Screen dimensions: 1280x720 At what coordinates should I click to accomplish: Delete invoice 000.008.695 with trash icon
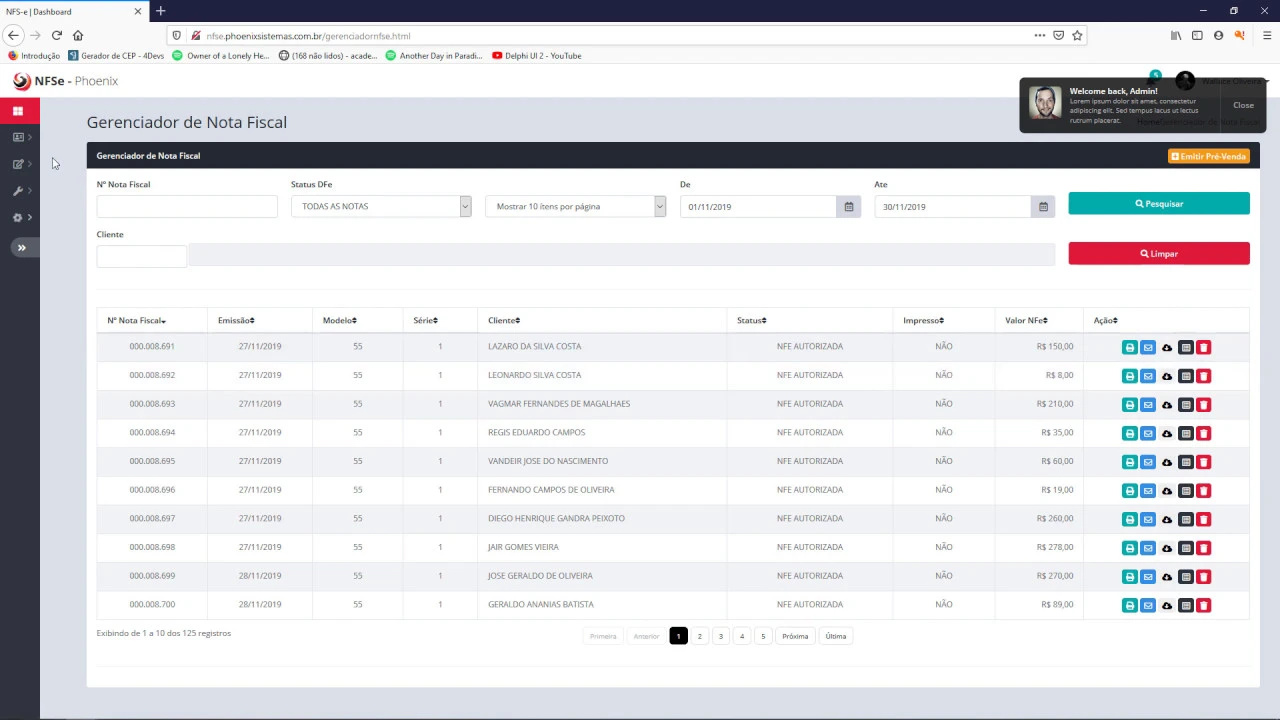pyautogui.click(x=1204, y=462)
